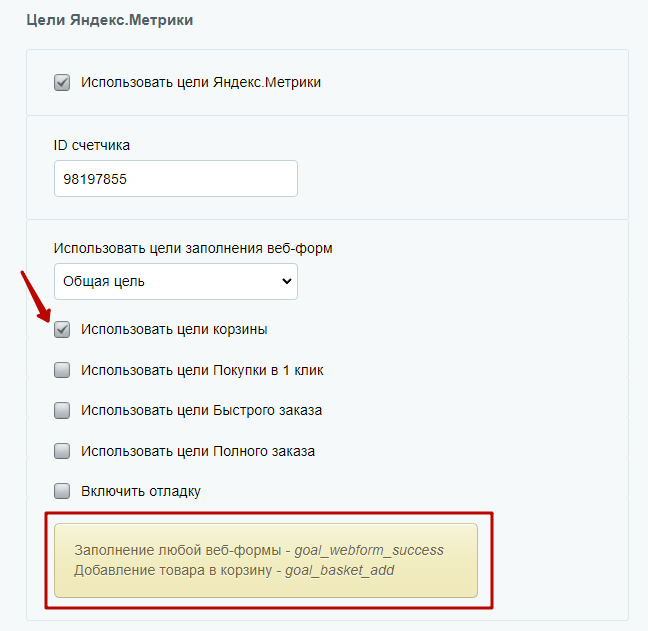Uncheck the Использовать цели Яндекс.Метрики checkbox
Viewport: 648px width, 631px height.
(x=62, y=83)
